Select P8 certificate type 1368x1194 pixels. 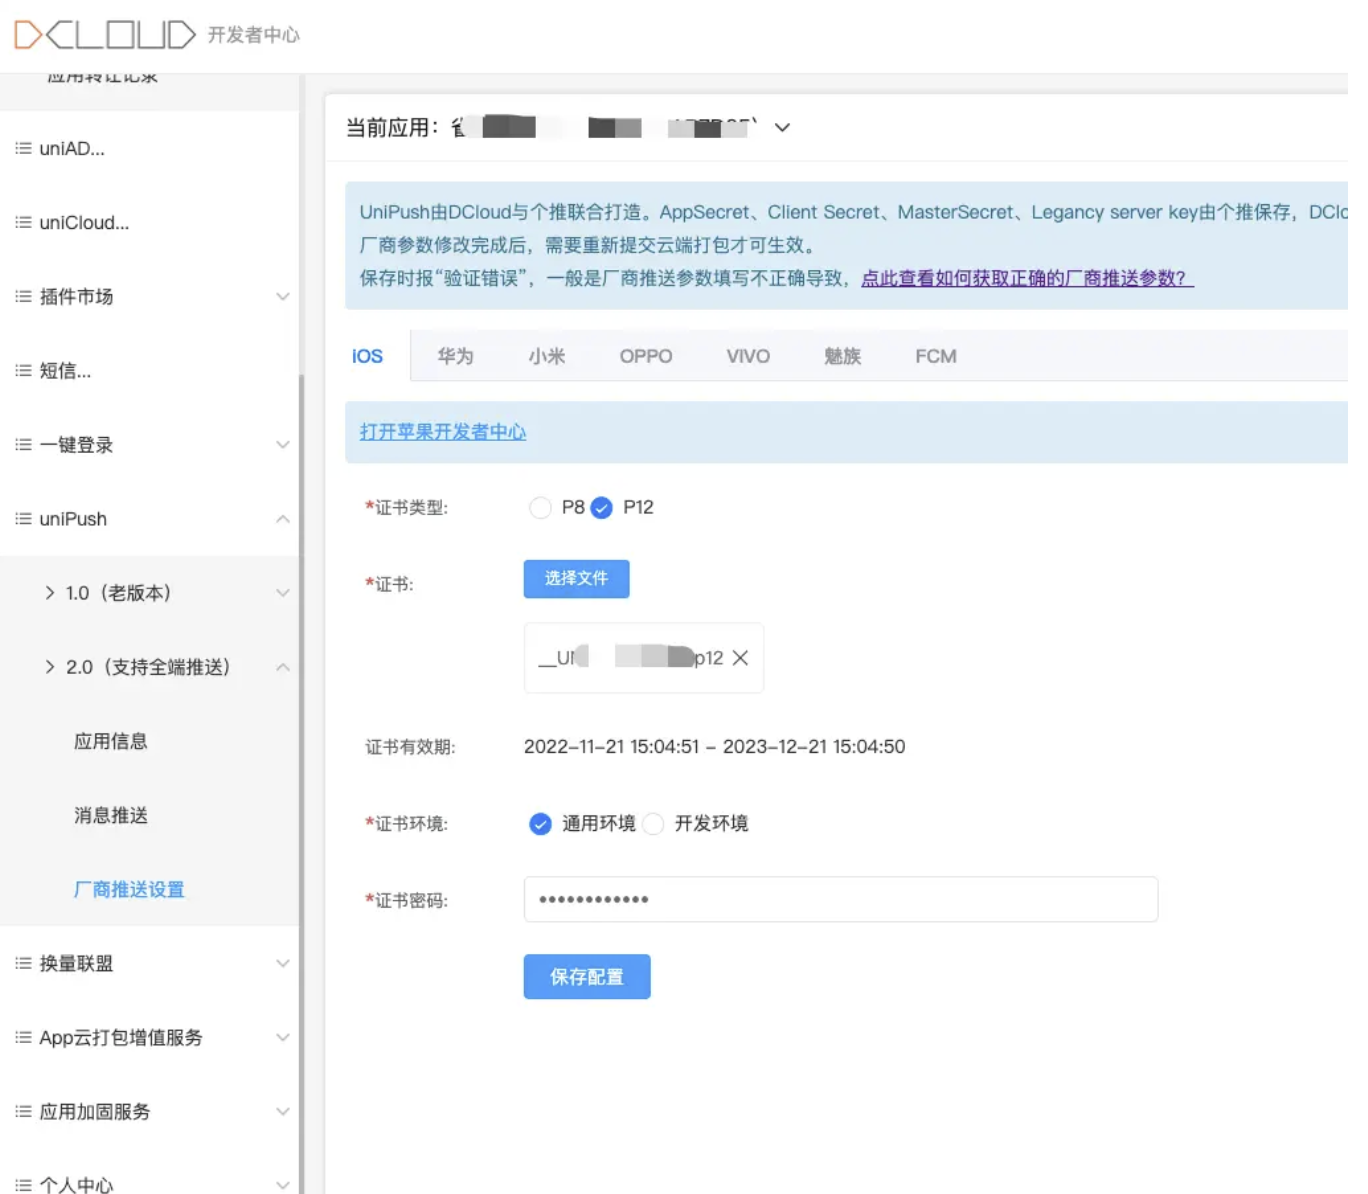point(540,508)
